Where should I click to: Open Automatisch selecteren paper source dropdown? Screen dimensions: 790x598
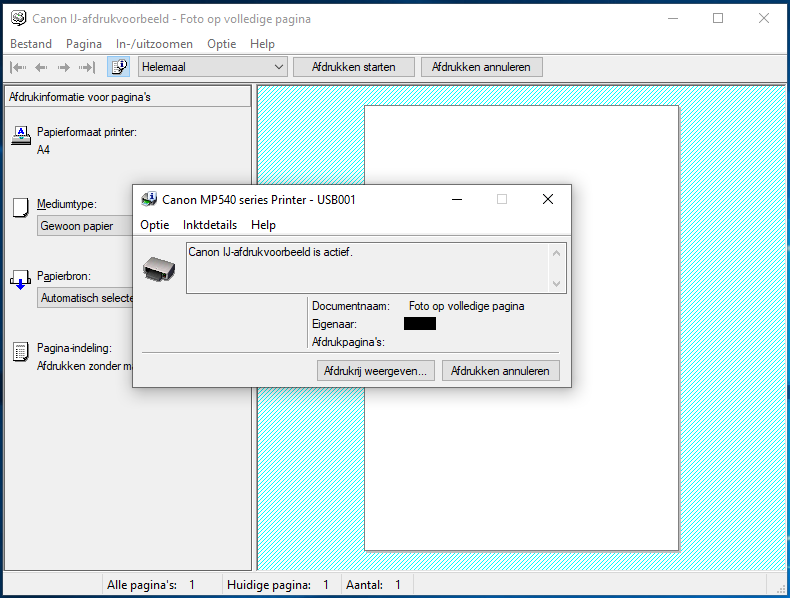click(x=85, y=298)
